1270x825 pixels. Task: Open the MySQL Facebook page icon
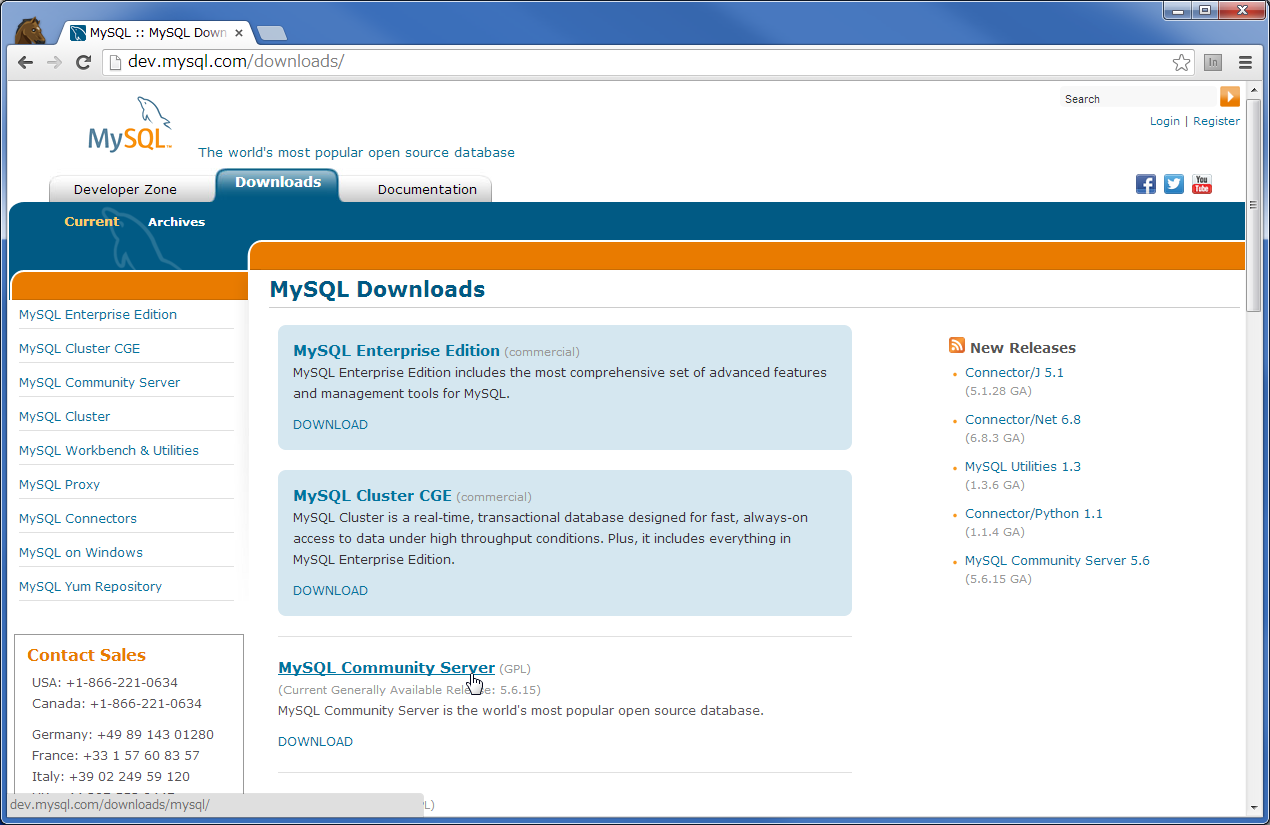tap(1146, 184)
